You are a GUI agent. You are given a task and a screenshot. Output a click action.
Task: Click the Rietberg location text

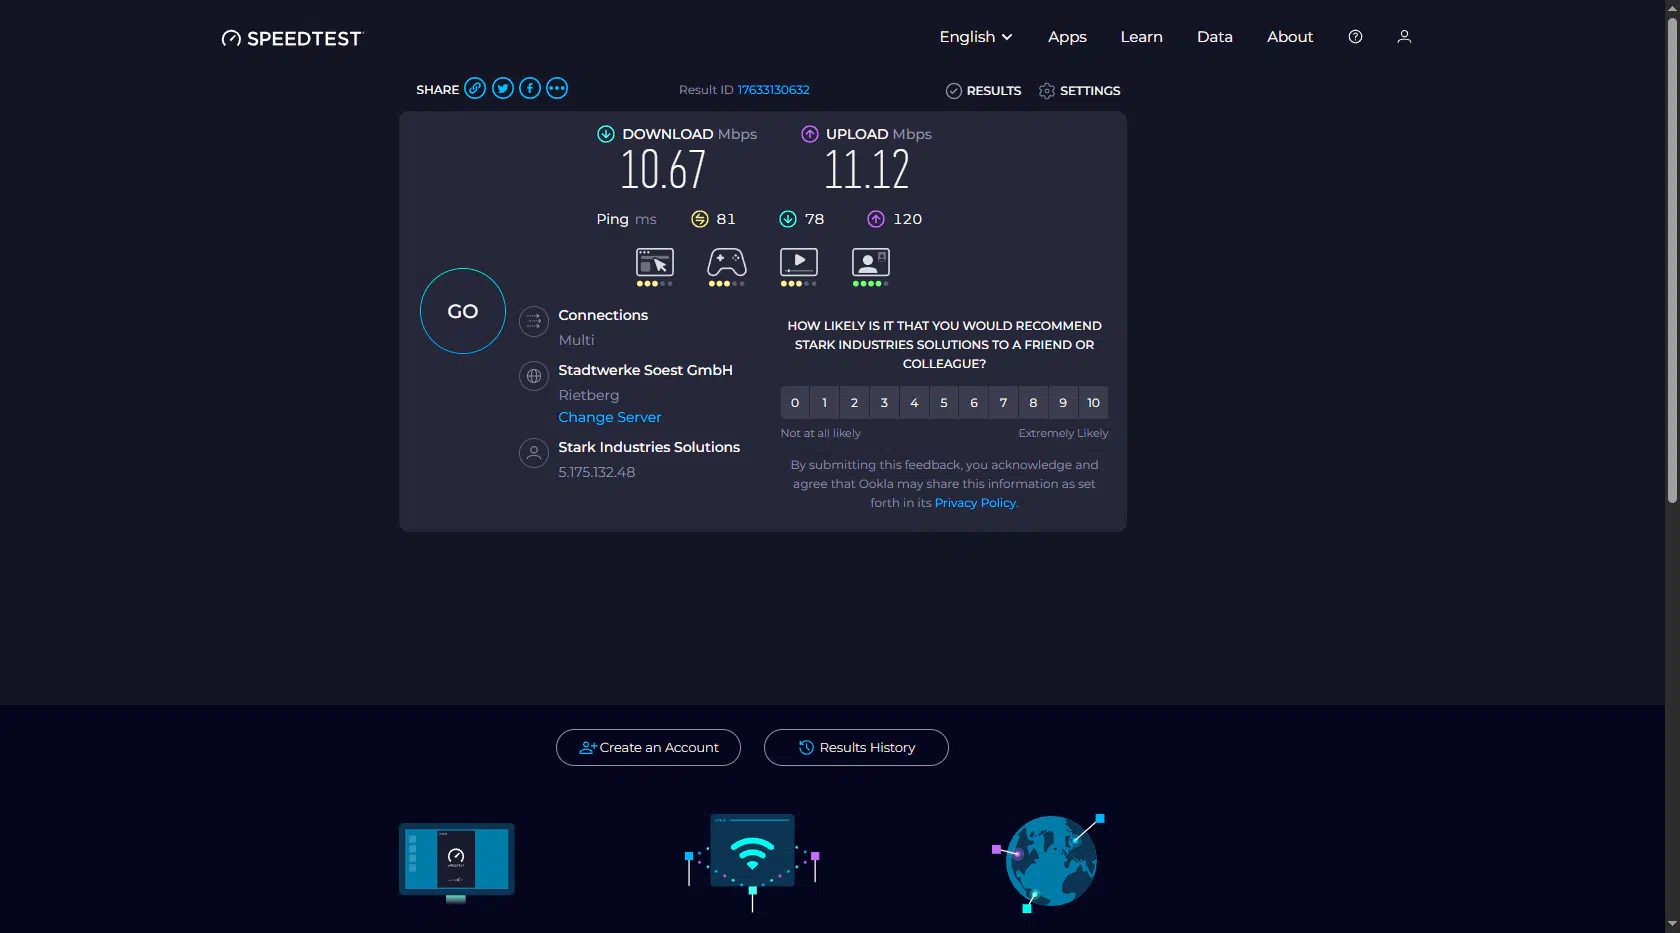(589, 395)
